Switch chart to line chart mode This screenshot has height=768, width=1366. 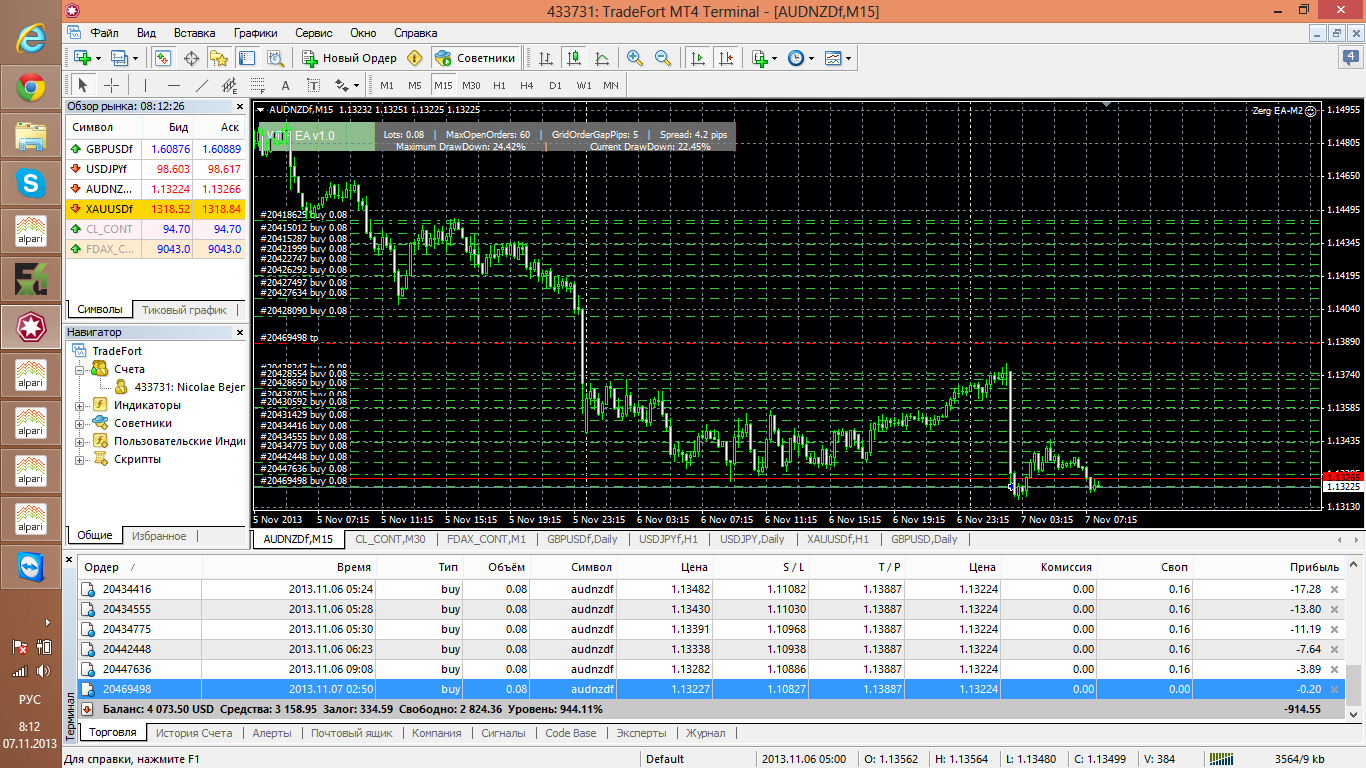(602, 58)
